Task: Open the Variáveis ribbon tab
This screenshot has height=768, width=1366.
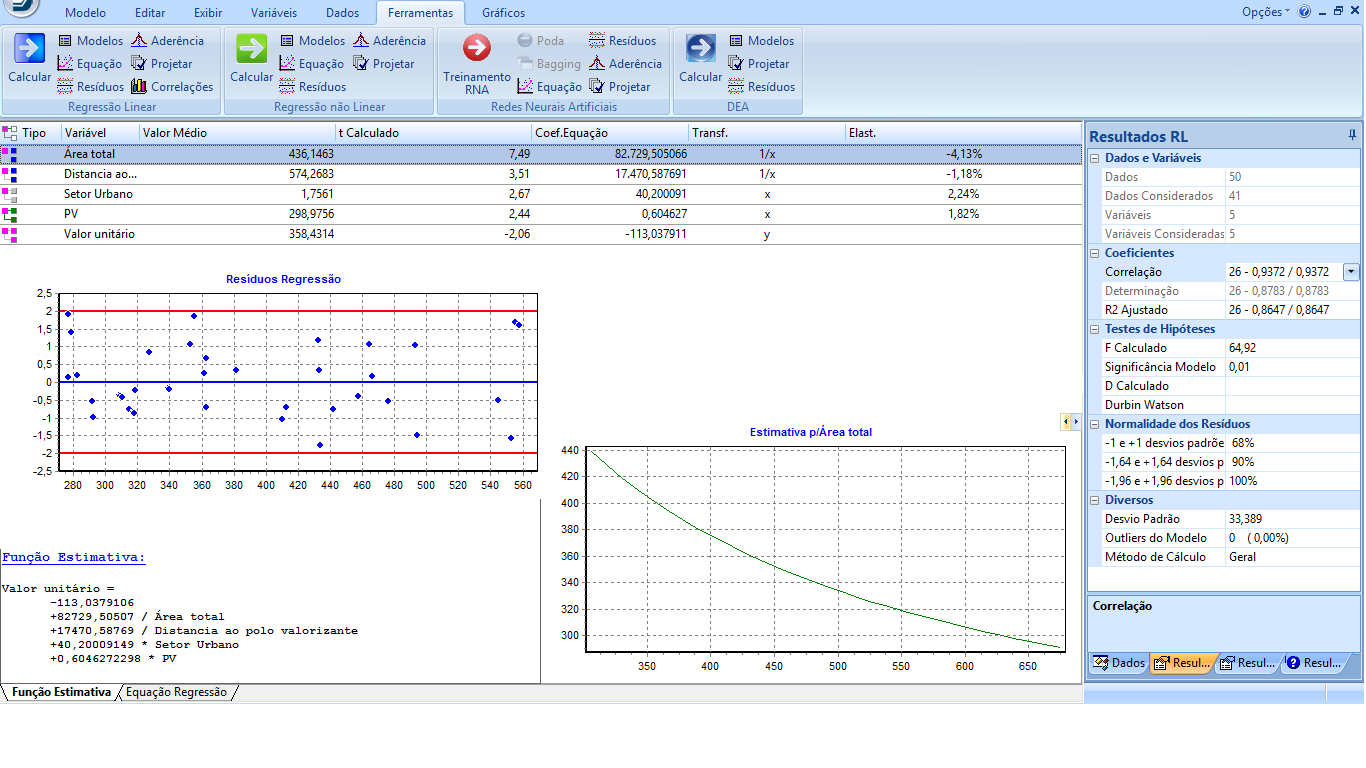Action: click(x=273, y=13)
